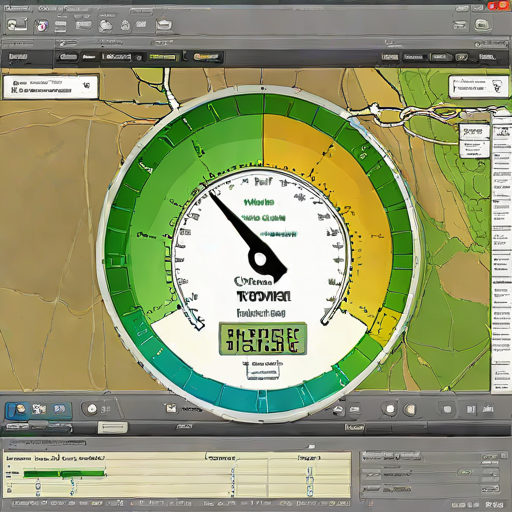Click the round white button beside the blue icon group
Screen dimensions: 512x512
point(91,409)
